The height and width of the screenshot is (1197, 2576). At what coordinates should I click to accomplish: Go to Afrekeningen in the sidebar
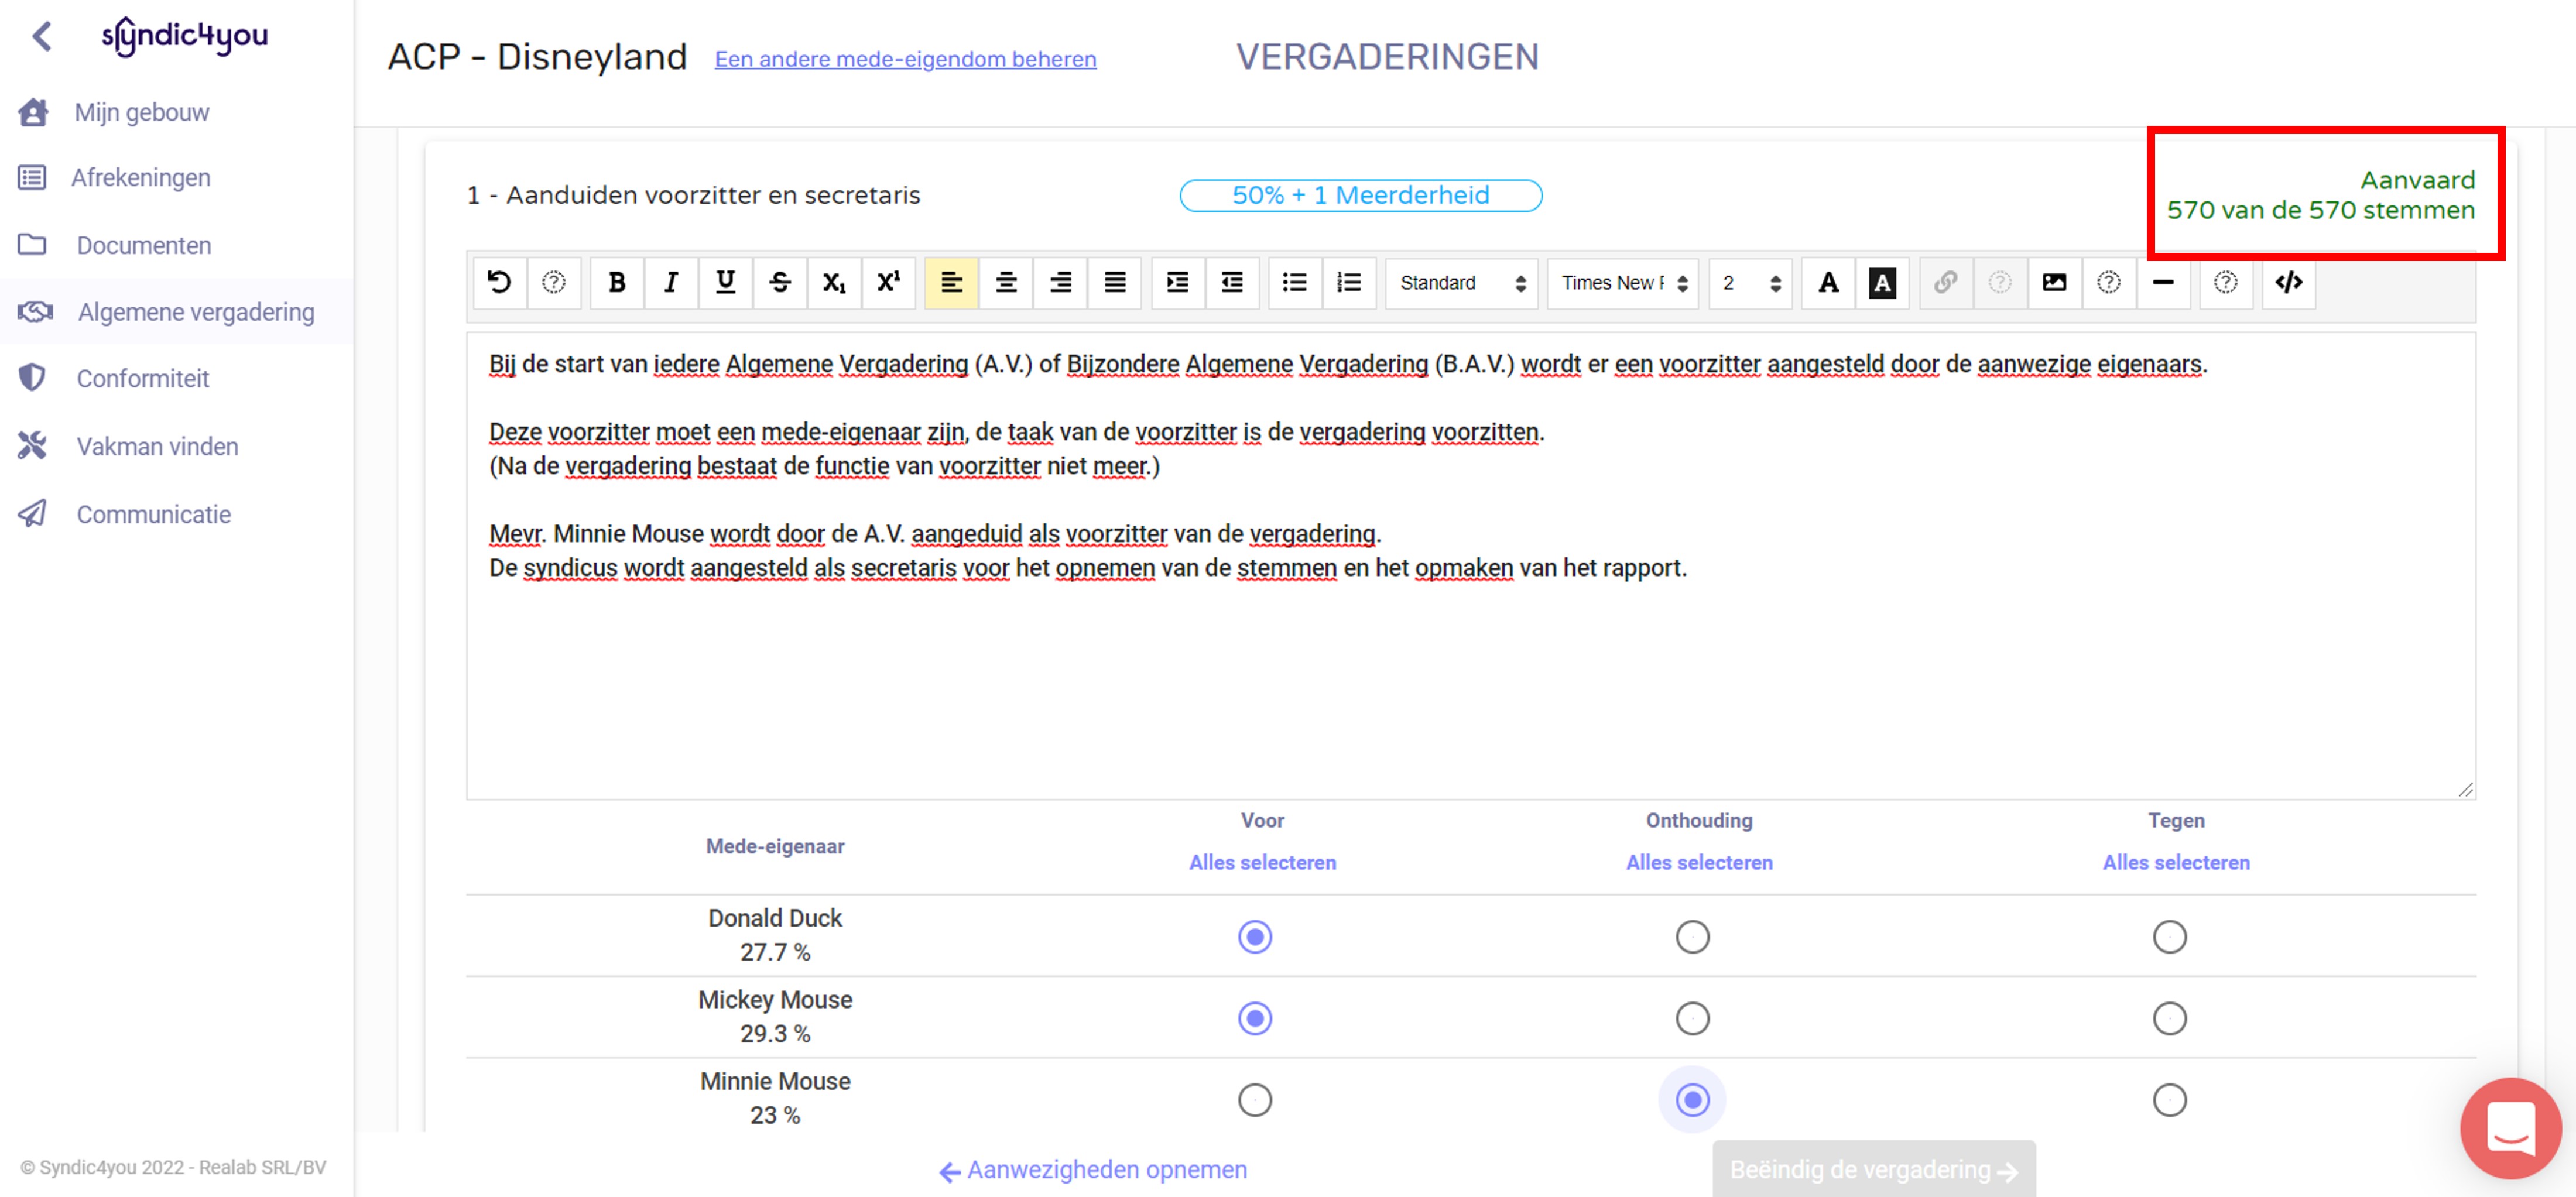coord(140,178)
